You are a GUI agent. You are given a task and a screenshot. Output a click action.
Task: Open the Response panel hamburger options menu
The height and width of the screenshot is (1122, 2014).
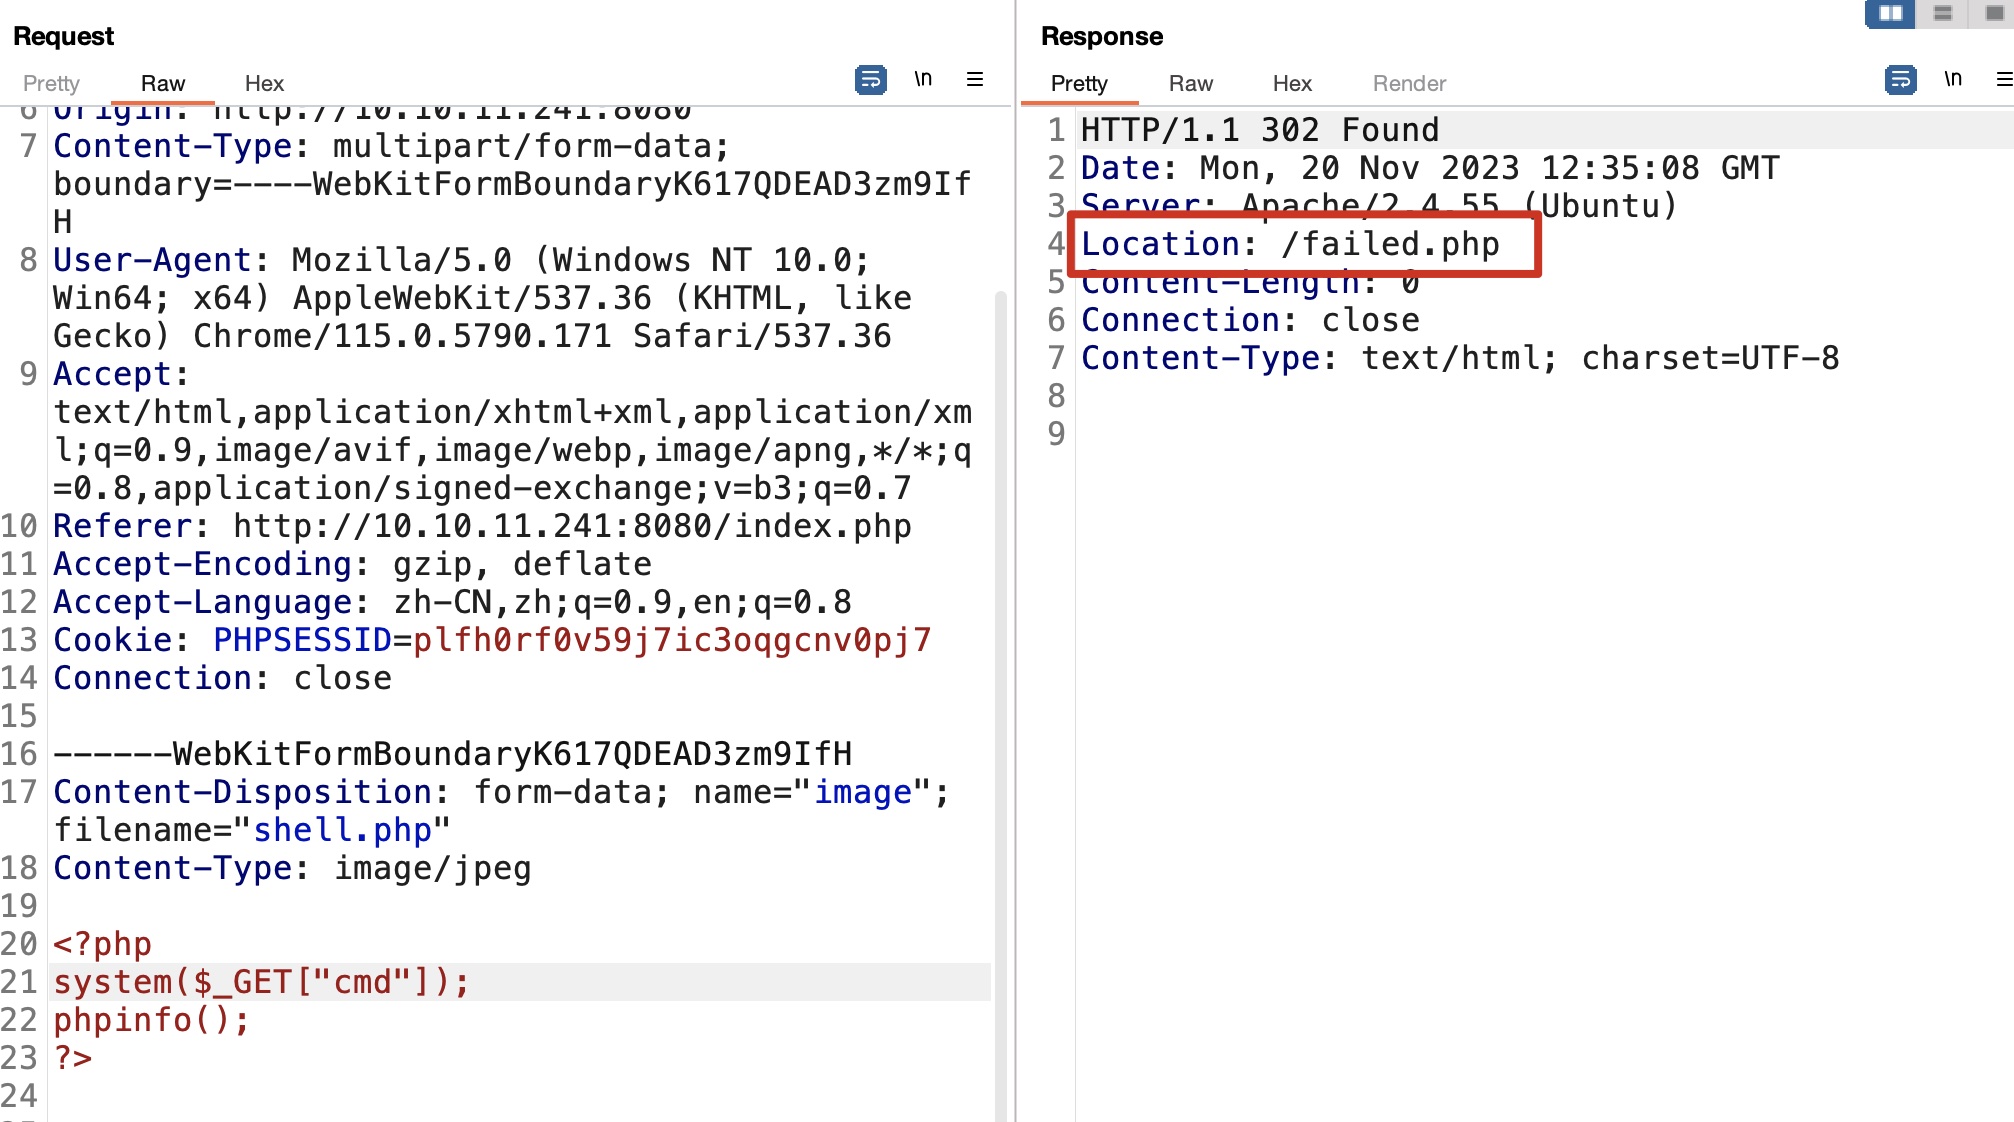click(x=2004, y=79)
